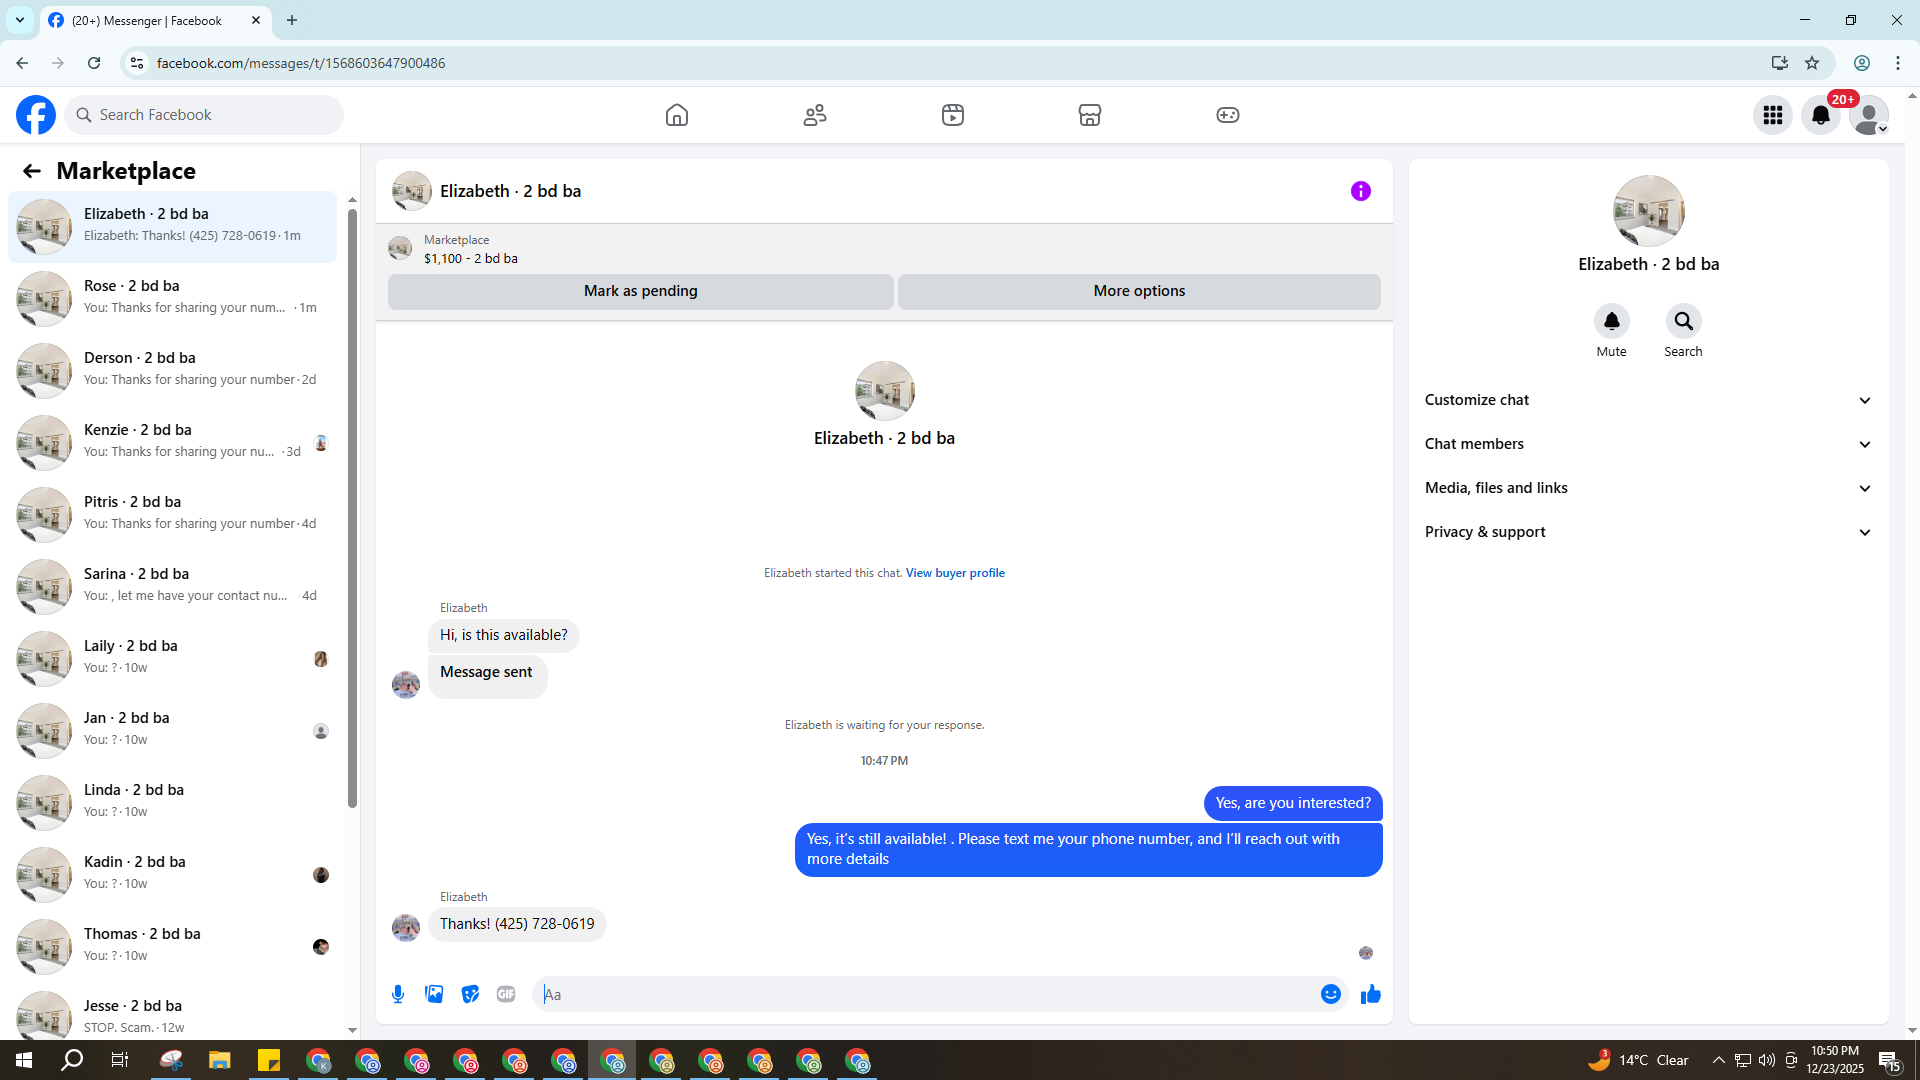Image resolution: width=1920 pixels, height=1080 pixels.
Task: Click Mark as pending button
Action: (640, 291)
